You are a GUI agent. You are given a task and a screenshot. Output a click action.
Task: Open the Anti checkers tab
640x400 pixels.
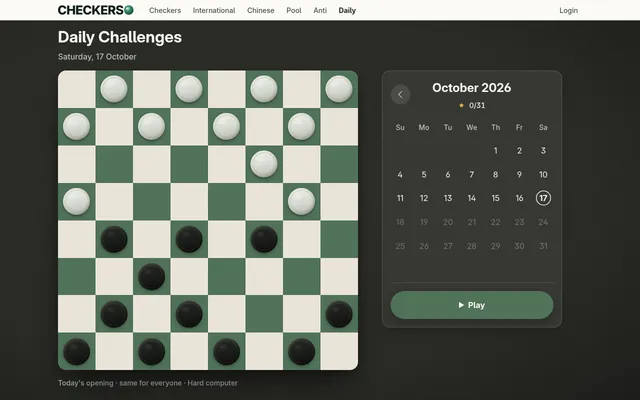click(320, 11)
